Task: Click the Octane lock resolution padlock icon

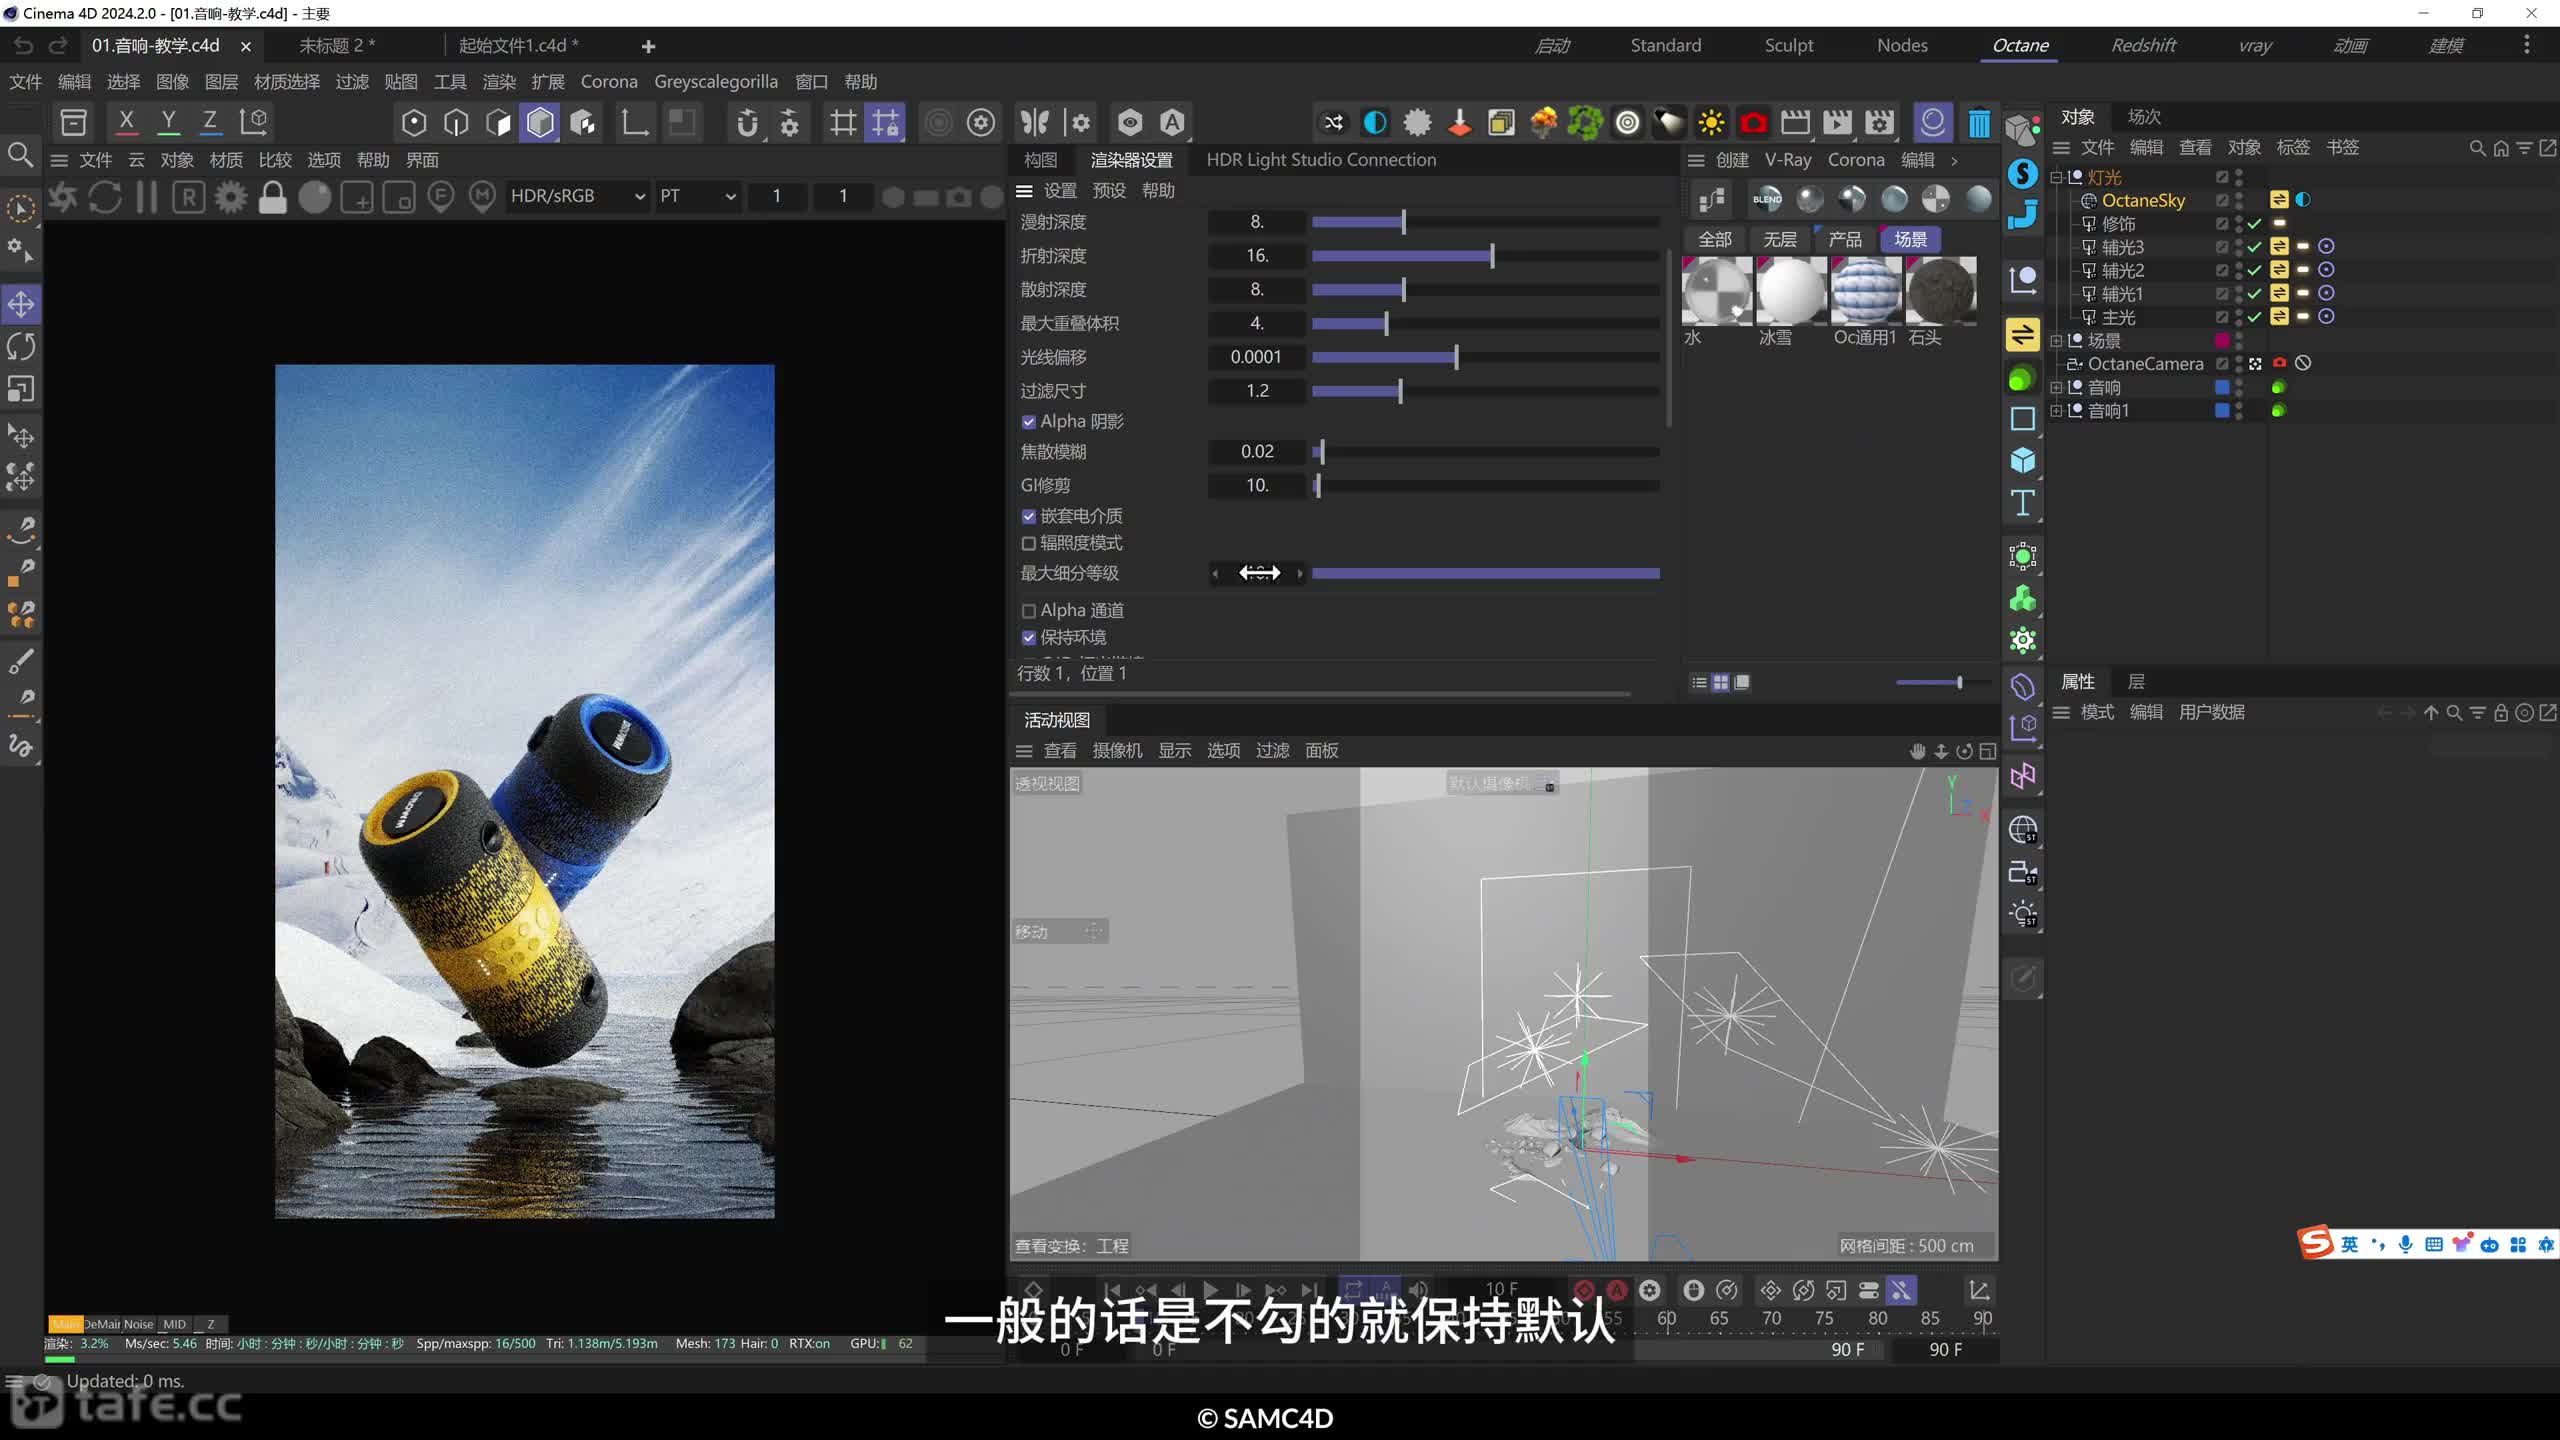Action: [x=272, y=197]
